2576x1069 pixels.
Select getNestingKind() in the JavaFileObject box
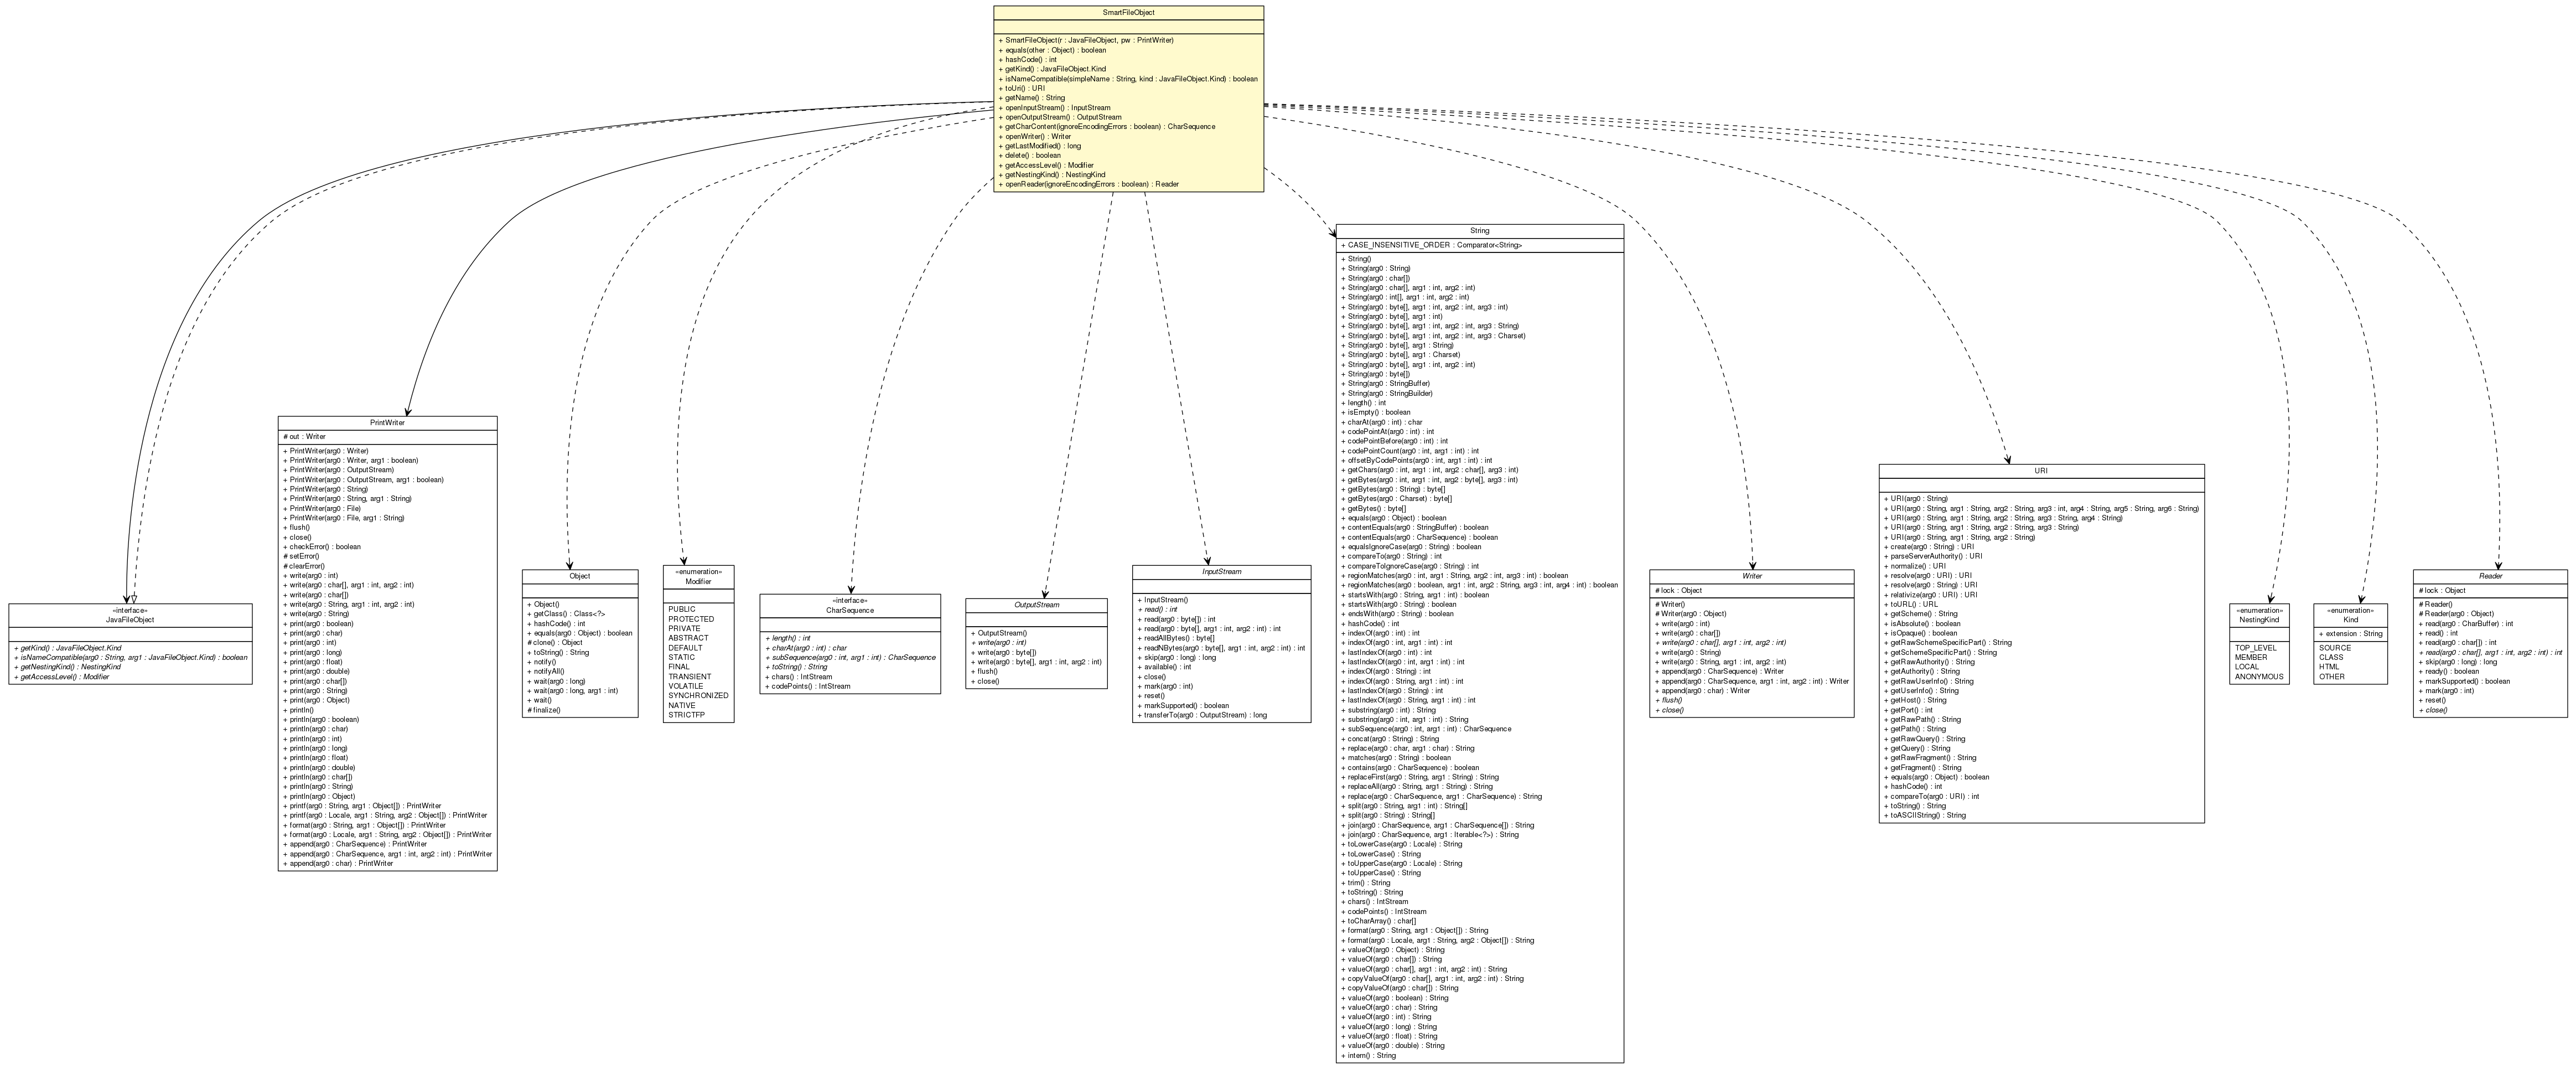pyautogui.click(x=67, y=667)
